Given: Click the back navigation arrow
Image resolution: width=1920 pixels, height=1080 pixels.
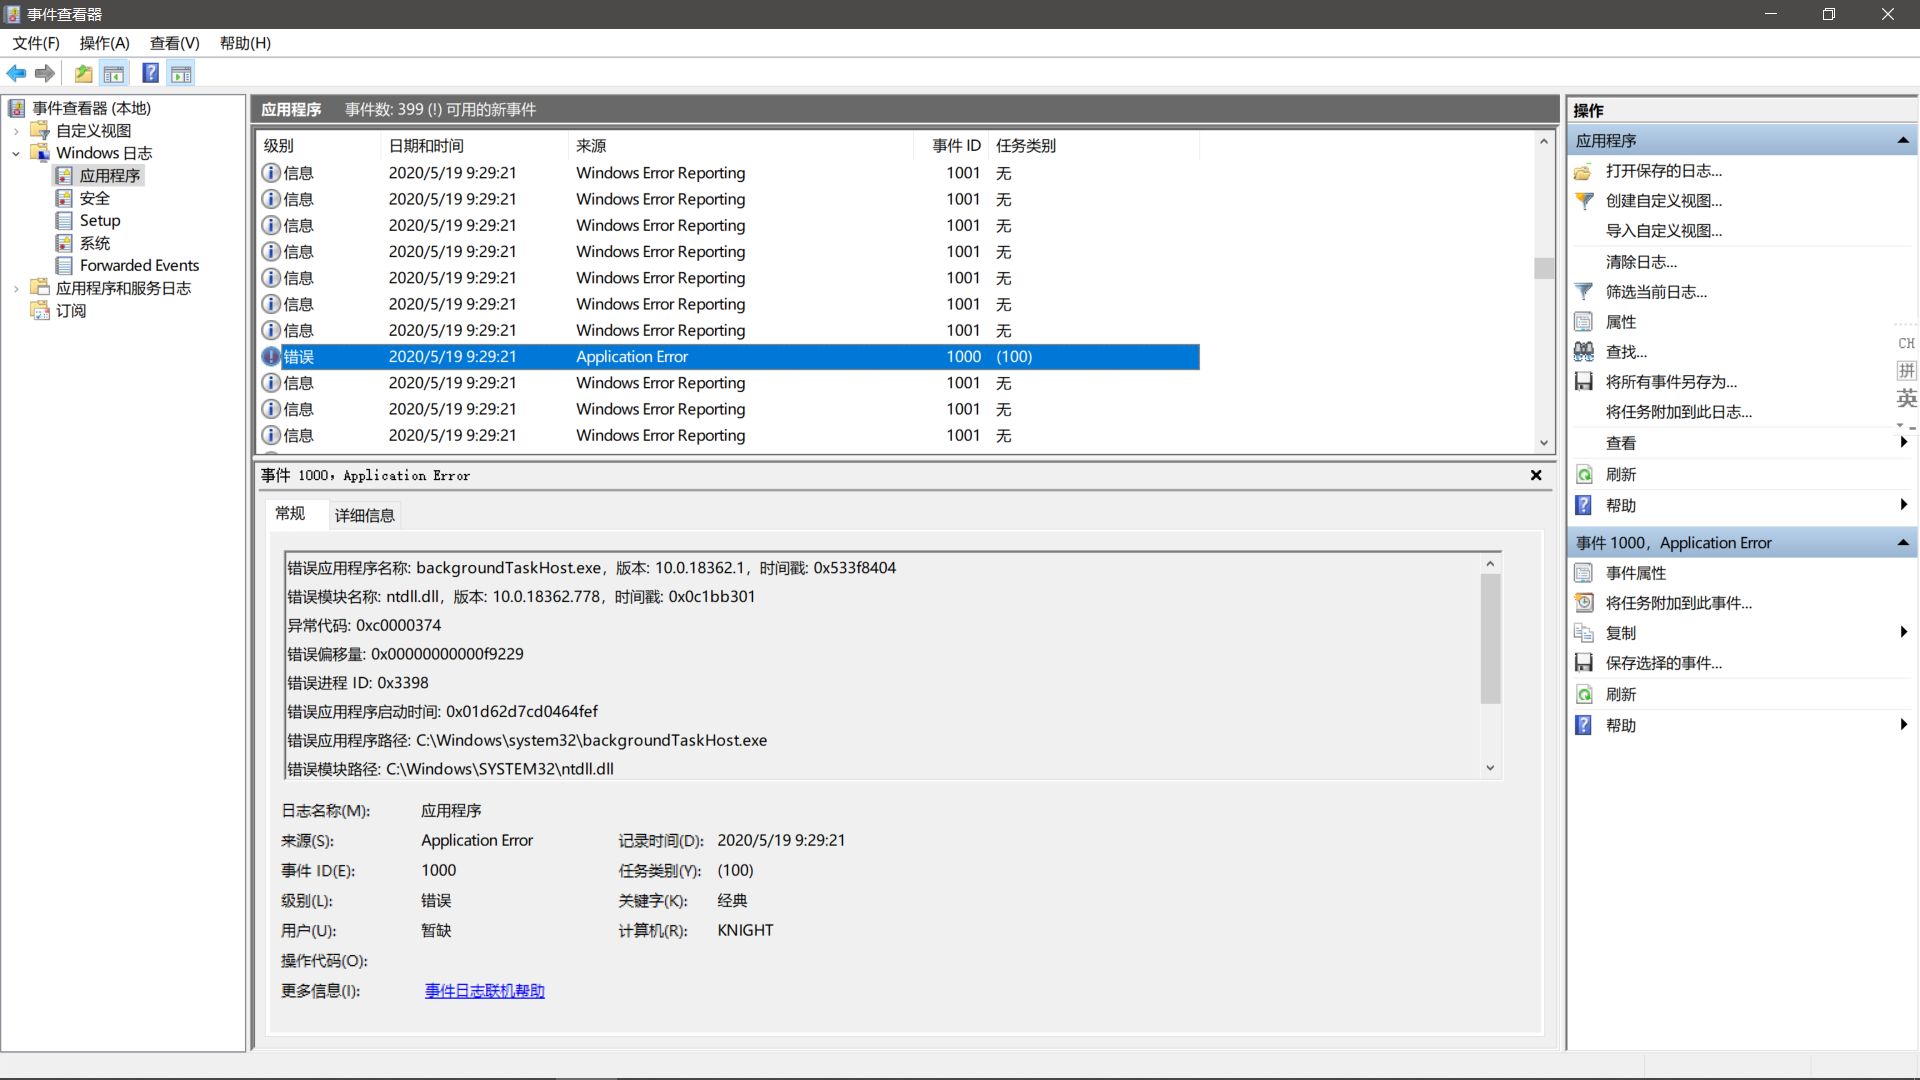Looking at the screenshot, I should click(x=16, y=73).
